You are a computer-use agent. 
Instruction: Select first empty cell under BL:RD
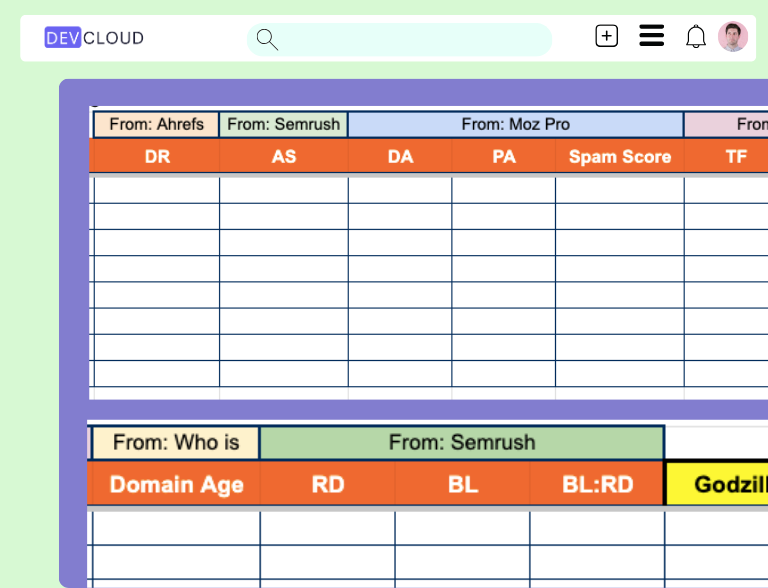coord(597,528)
